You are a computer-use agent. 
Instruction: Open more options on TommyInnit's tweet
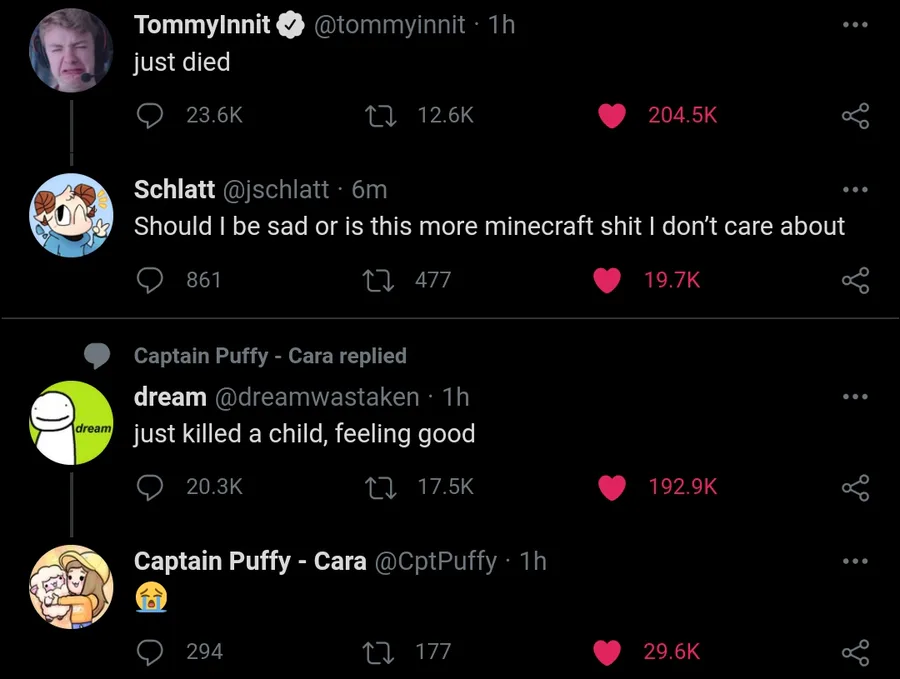[x=855, y=24]
